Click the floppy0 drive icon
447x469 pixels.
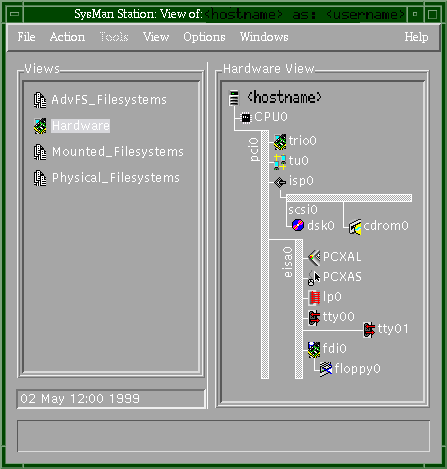tap(326, 369)
